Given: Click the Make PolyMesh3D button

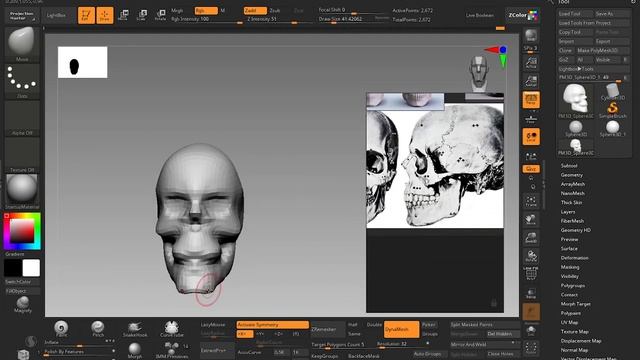Looking at the screenshot, I should [602, 51].
